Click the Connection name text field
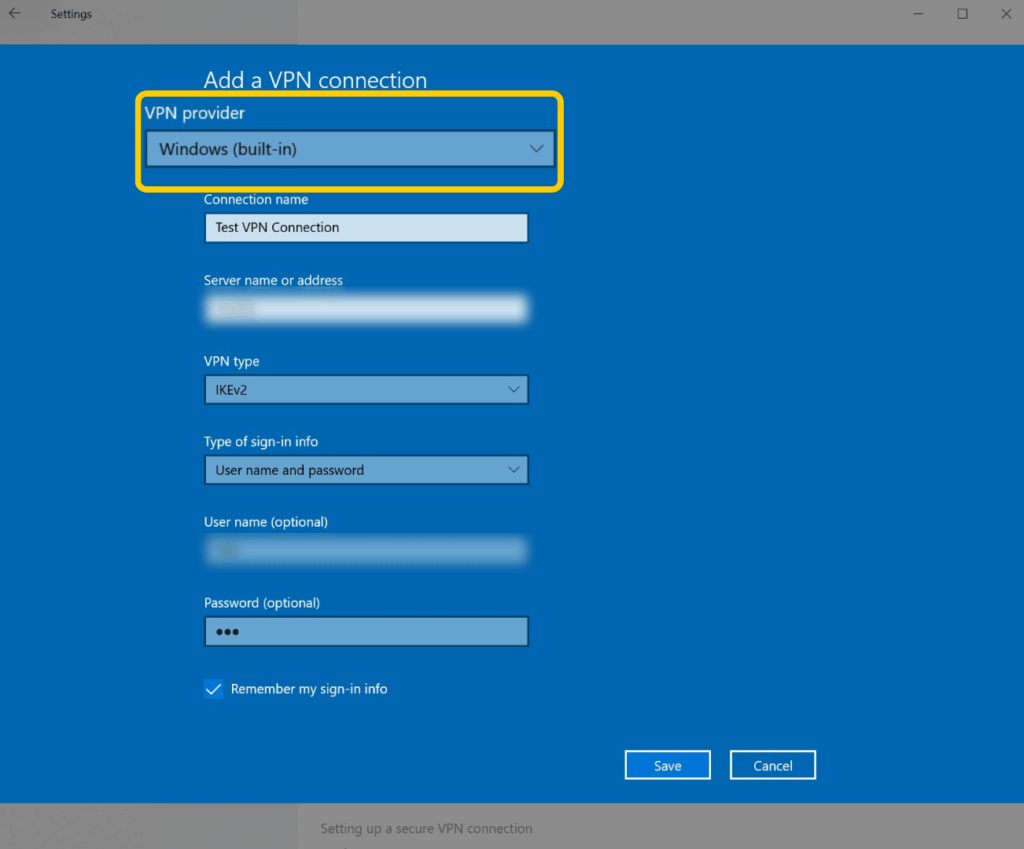 pyautogui.click(x=366, y=228)
